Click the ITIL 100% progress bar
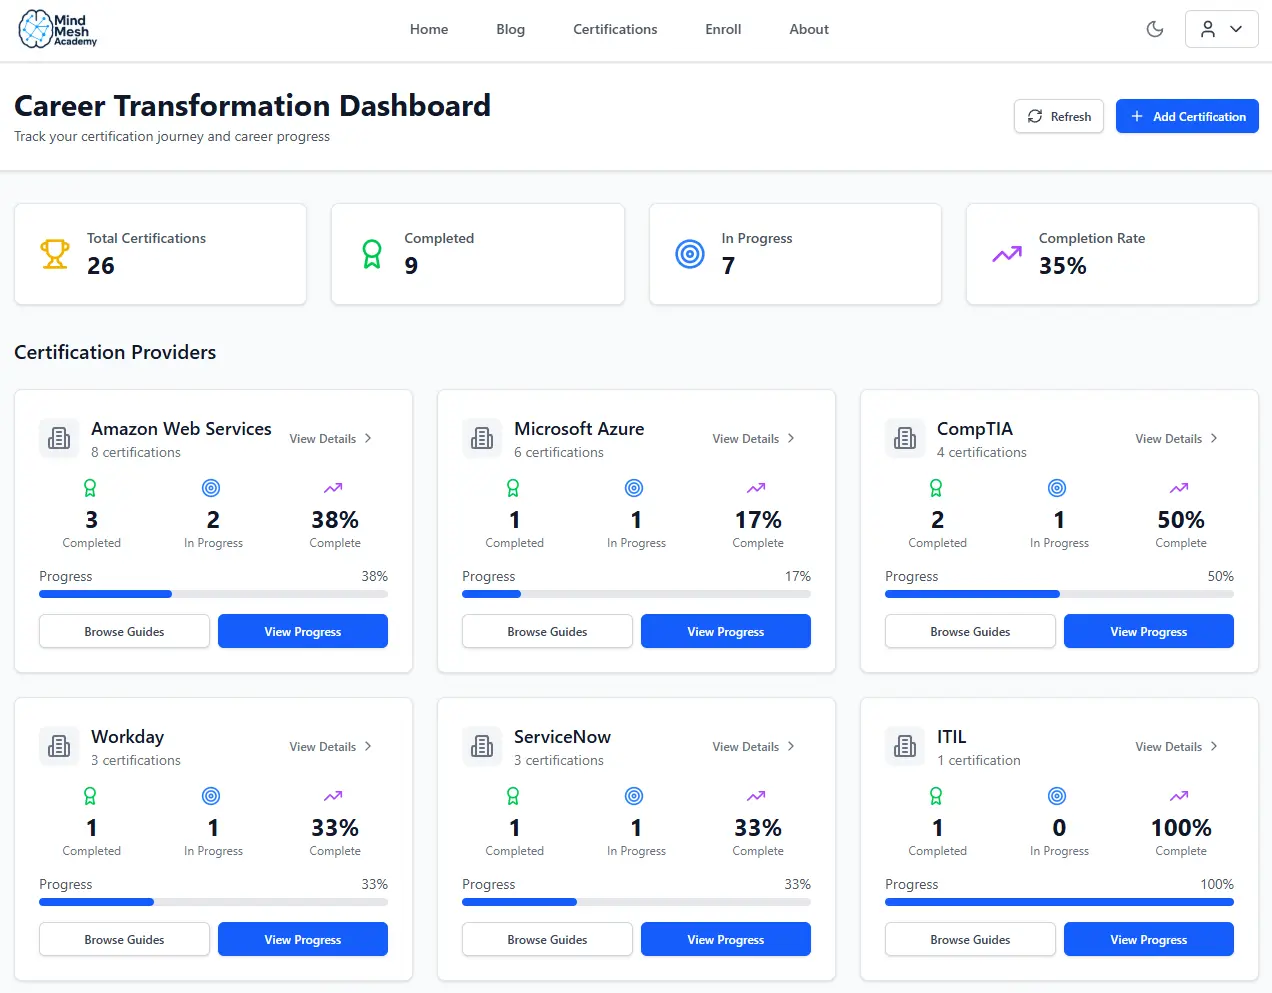The image size is (1272, 993). click(x=1059, y=902)
